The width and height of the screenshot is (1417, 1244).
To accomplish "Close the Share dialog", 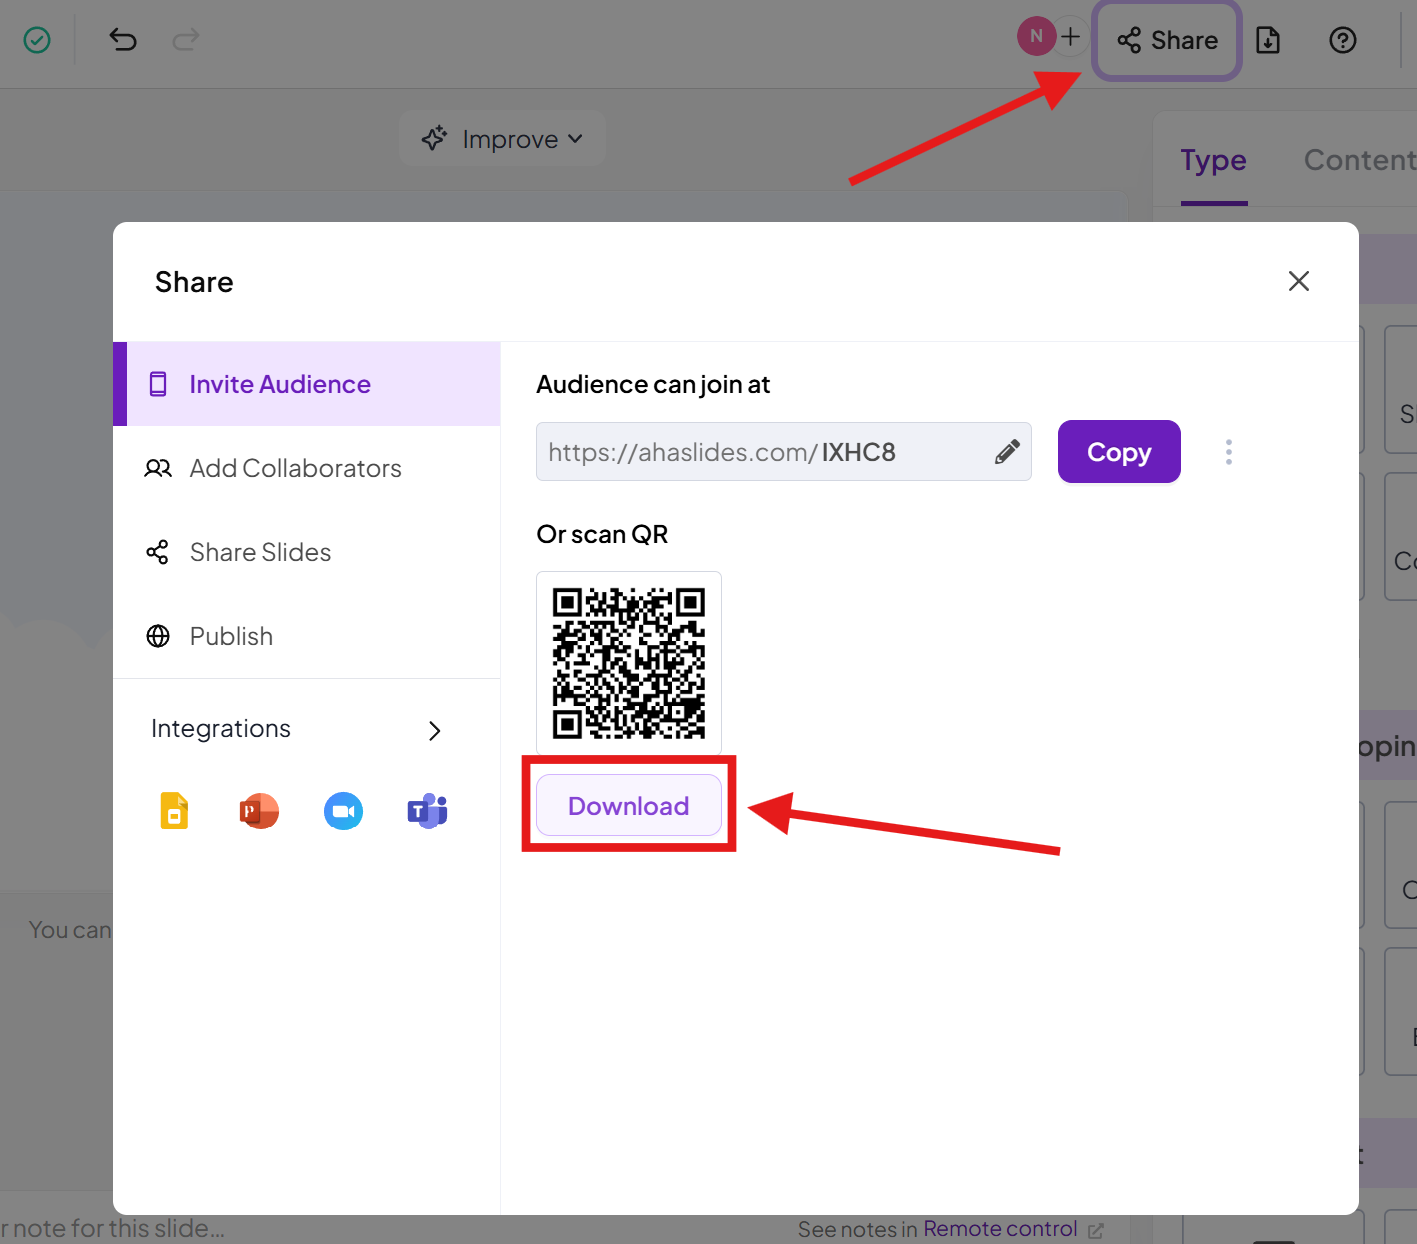I will pos(1298,281).
